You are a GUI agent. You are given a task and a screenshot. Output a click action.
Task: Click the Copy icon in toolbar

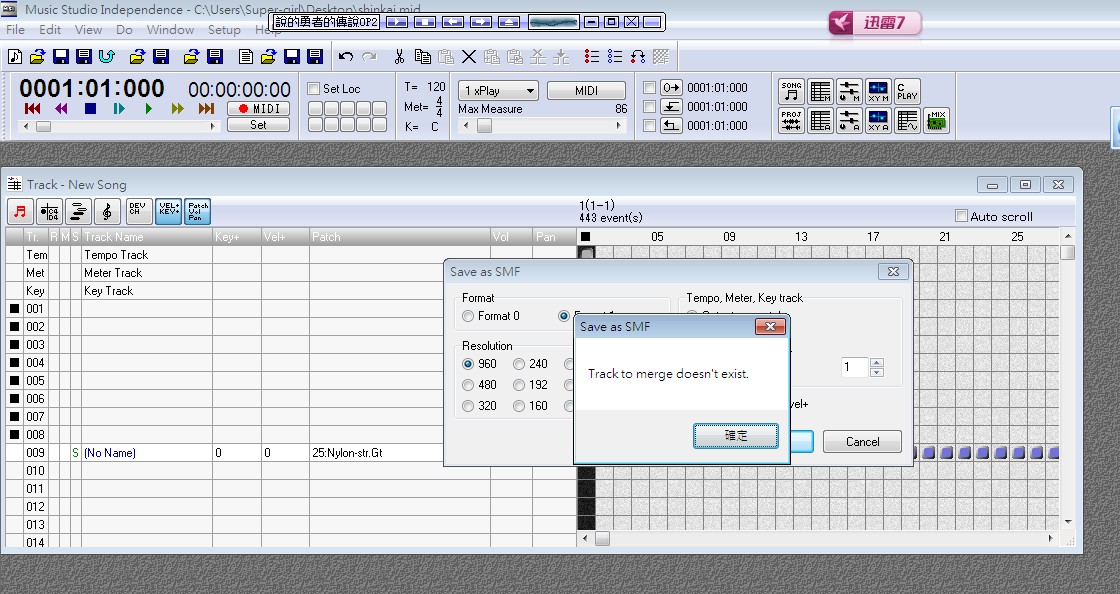point(422,56)
